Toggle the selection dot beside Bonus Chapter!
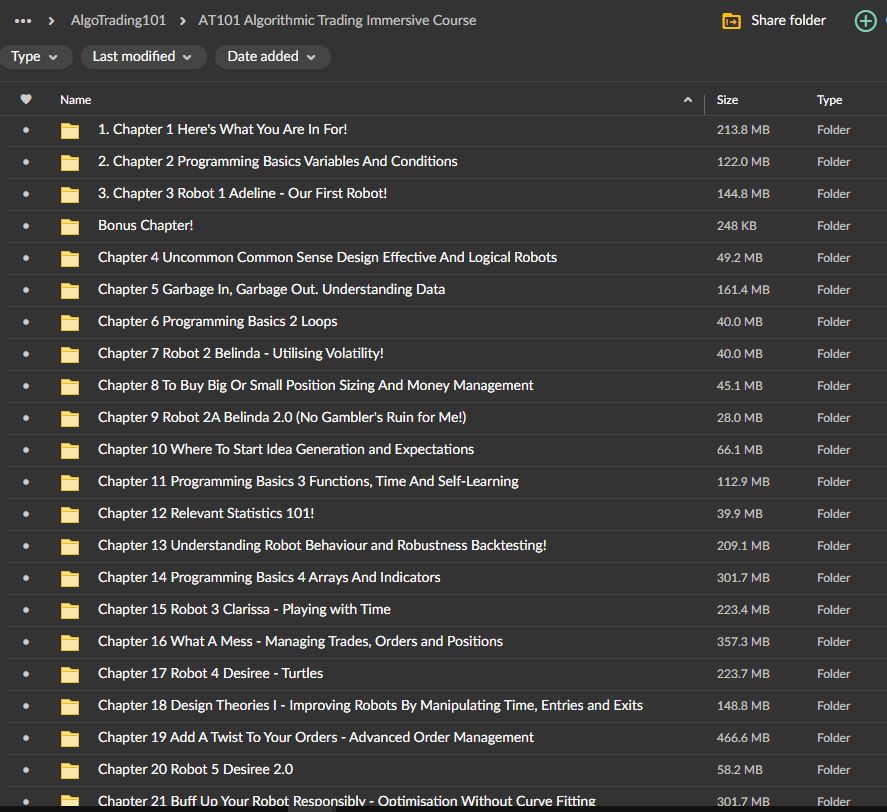 tap(26, 225)
